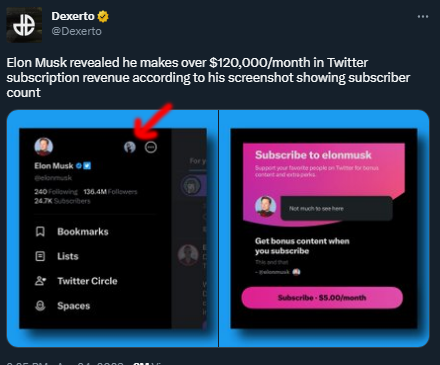This screenshot has height=365, width=440.
Task: Click the Dexerto display name
Action: 73,16
